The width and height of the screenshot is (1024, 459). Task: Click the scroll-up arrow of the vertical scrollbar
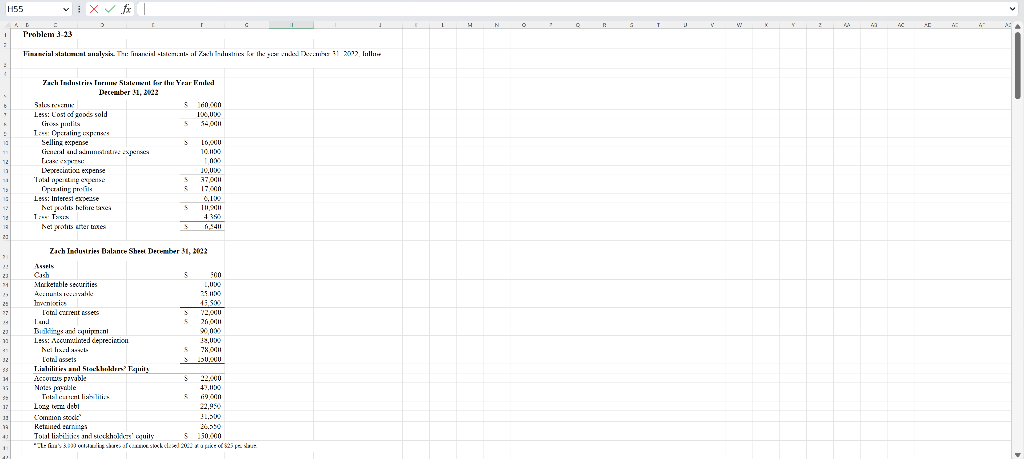(x=1018, y=25)
